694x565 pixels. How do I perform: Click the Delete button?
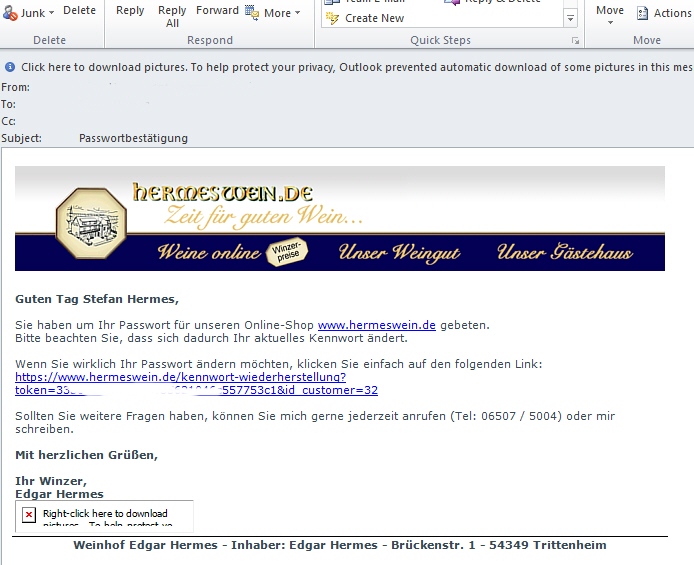[x=79, y=10]
